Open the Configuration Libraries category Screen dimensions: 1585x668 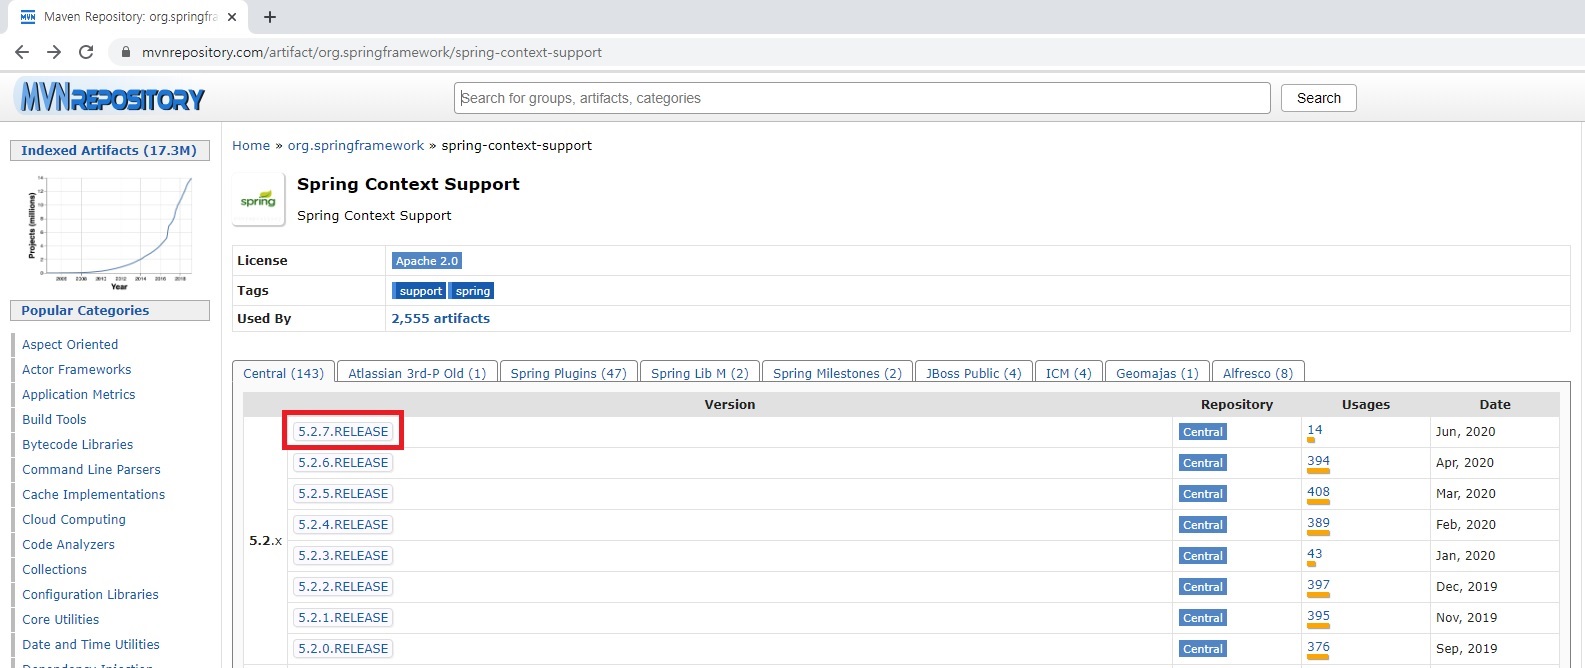click(90, 595)
